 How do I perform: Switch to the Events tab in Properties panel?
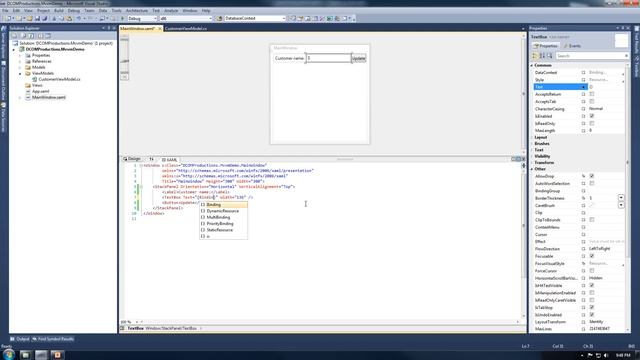[x=573, y=46]
